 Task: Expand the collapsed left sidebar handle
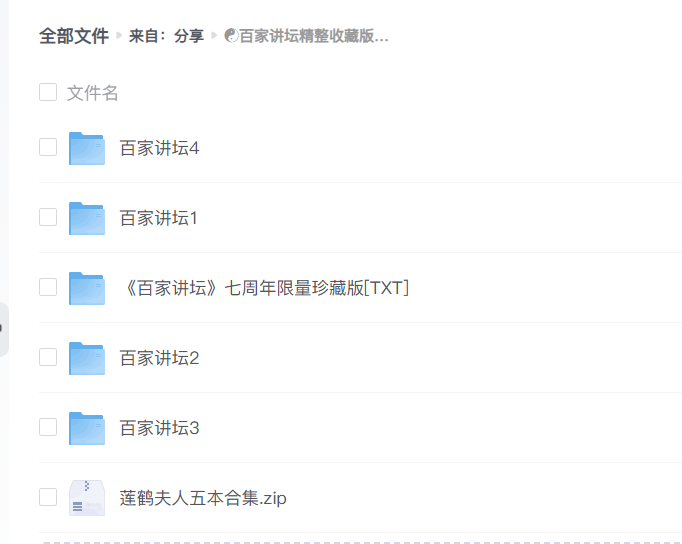(x=4, y=328)
